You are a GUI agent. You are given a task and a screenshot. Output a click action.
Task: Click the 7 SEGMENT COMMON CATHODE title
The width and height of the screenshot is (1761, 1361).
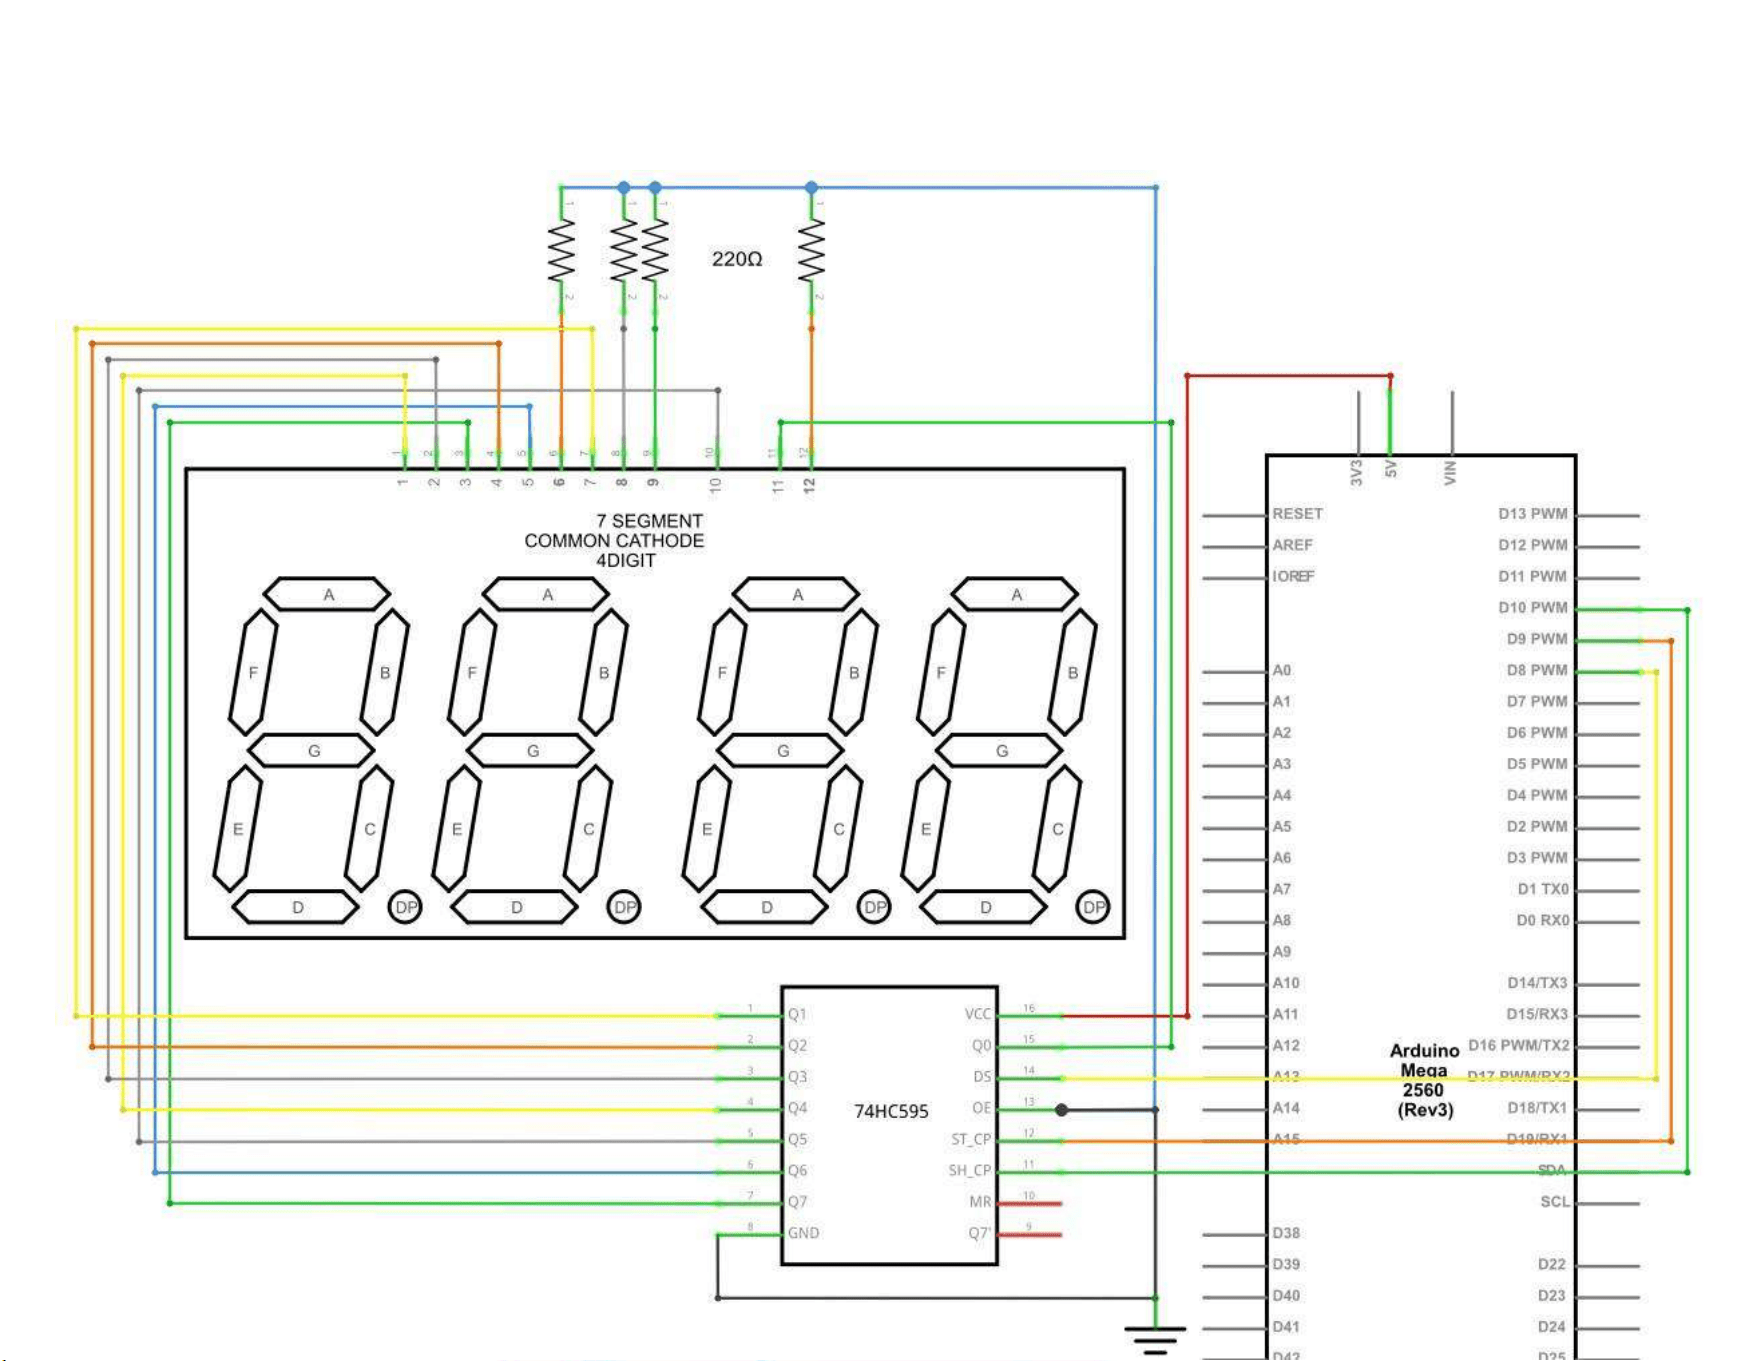pyautogui.click(x=614, y=540)
